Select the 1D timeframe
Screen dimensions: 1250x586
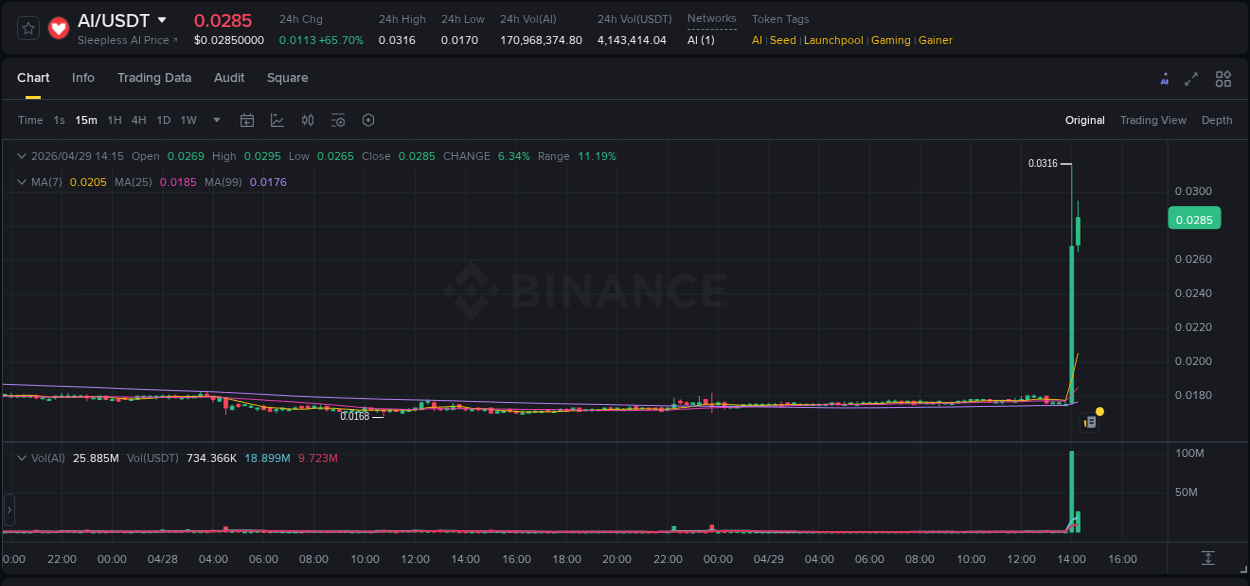pyautogui.click(x=163, y=120)
